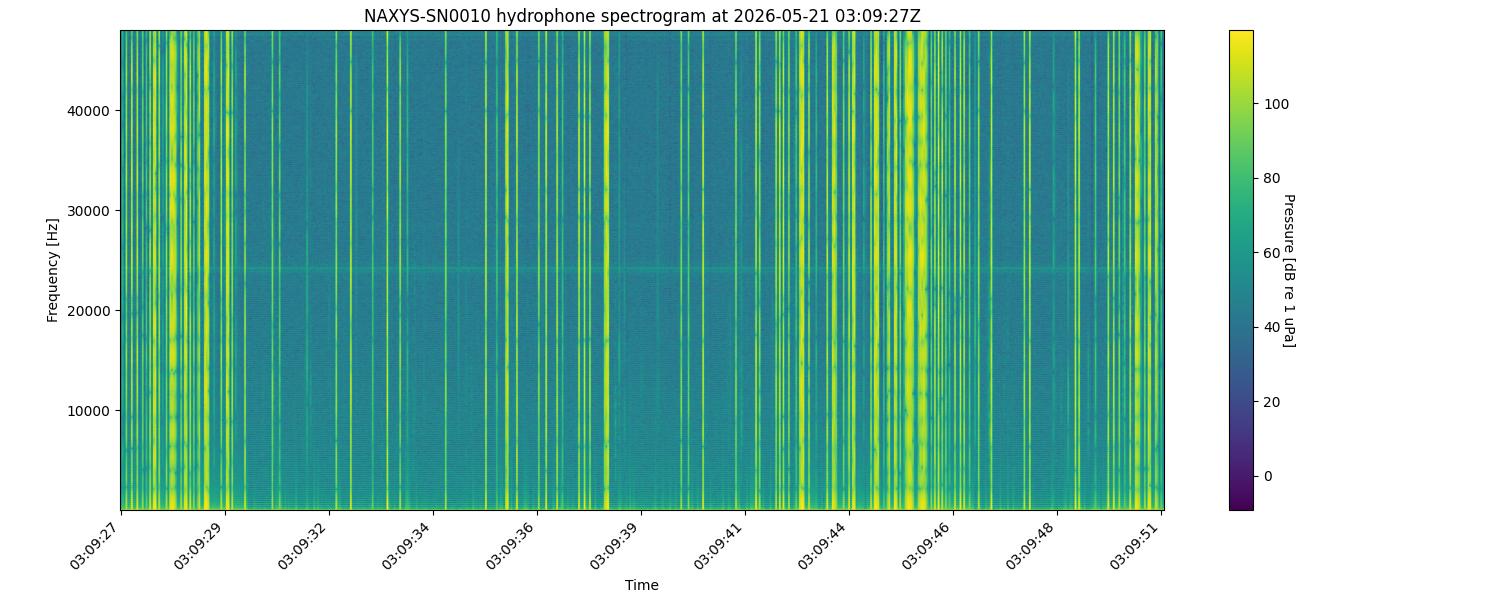
Task: Click the 20 colorbar tick label
Action: click(x=1271, y=402)
